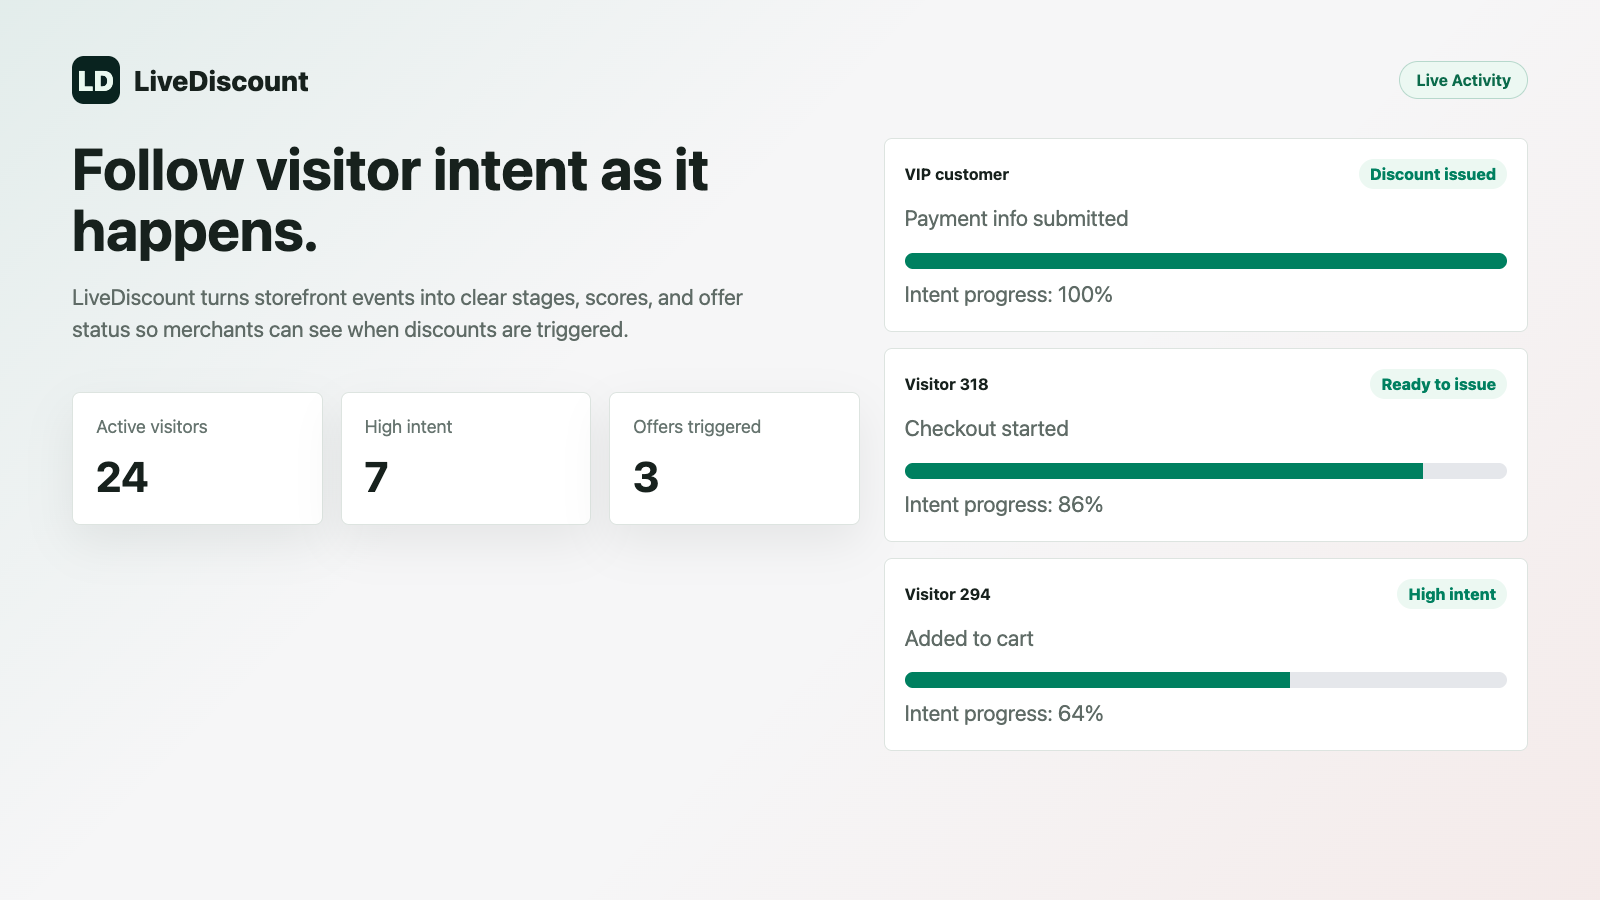Image resolution: width=1600 pixels, height=900 pixels.
Task: Click the offers triggered count 3
Action: click(646, 477)
